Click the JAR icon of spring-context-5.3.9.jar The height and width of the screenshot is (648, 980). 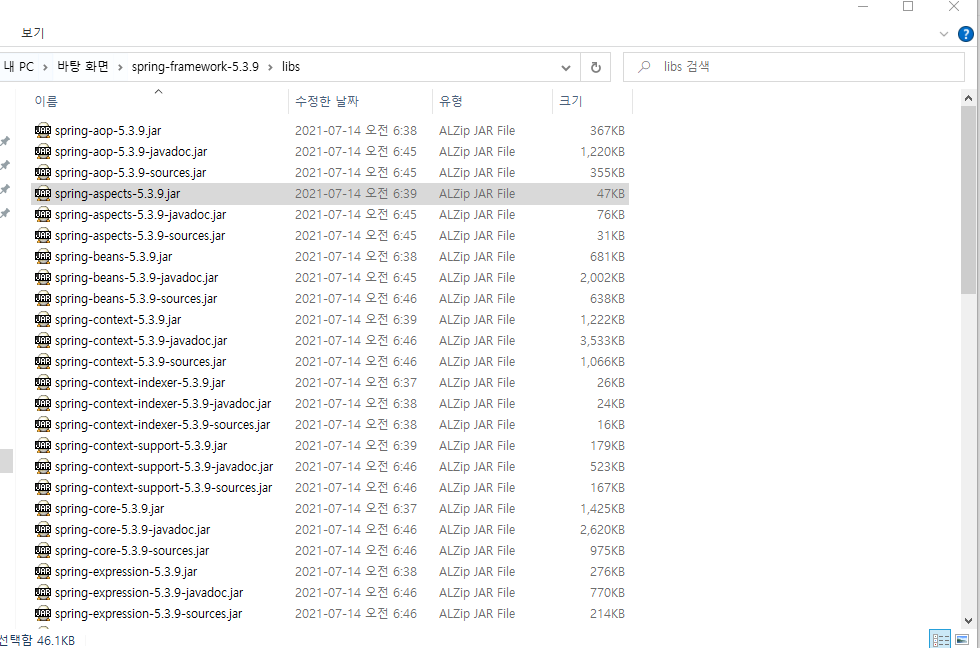tap(42, 319)
